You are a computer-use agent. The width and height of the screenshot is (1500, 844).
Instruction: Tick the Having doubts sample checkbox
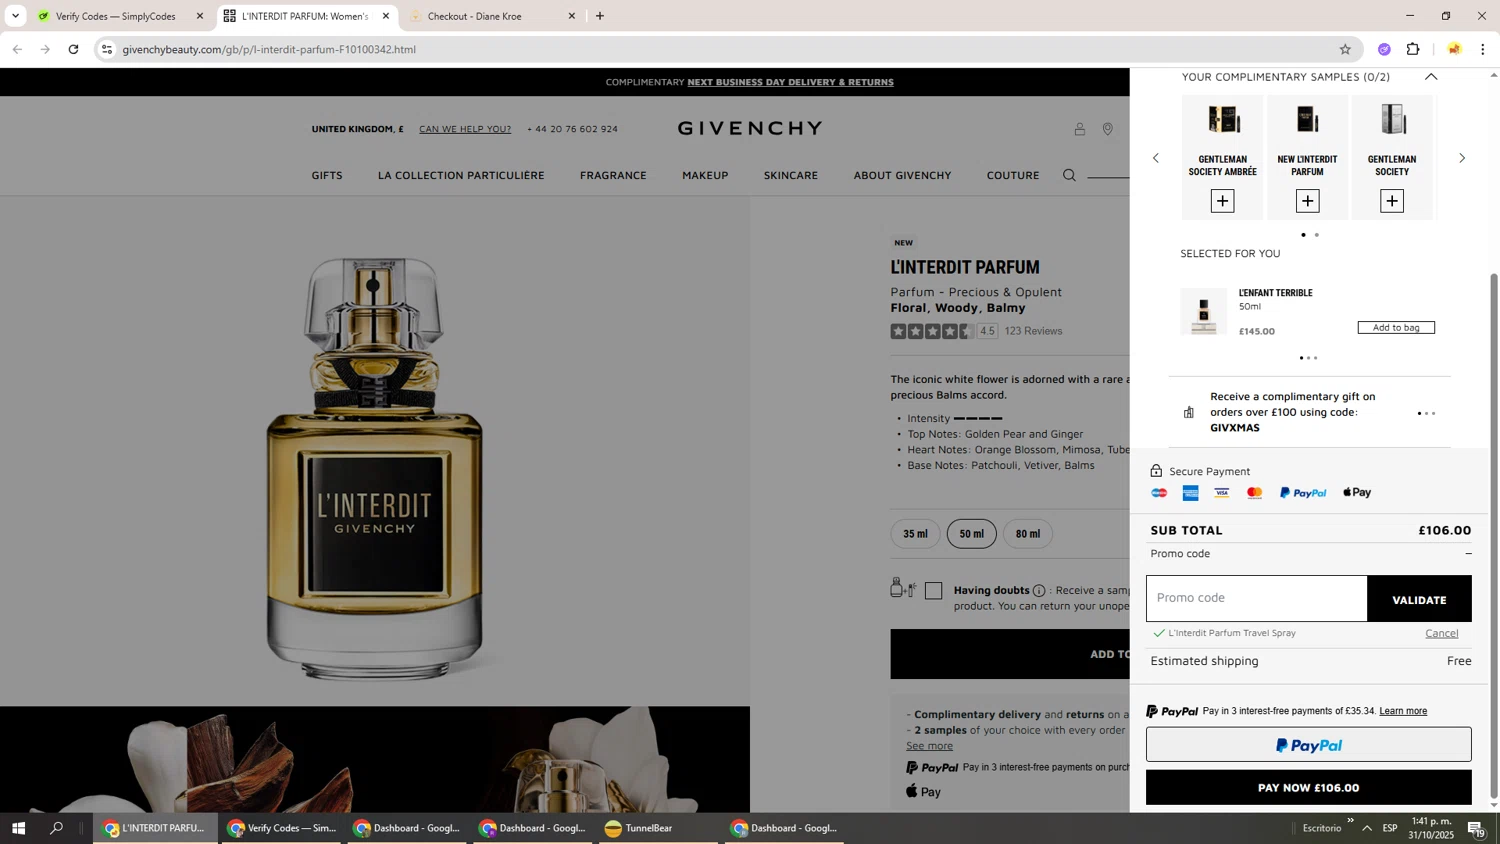tap(933, 591)
